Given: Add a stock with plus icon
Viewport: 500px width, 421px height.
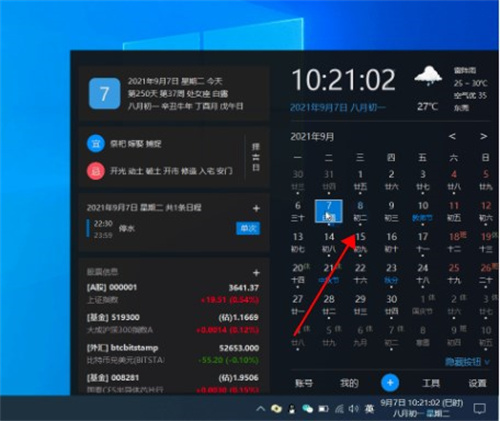Looking at the screenshot, I should pyautogui.click(x=256, y=273).
